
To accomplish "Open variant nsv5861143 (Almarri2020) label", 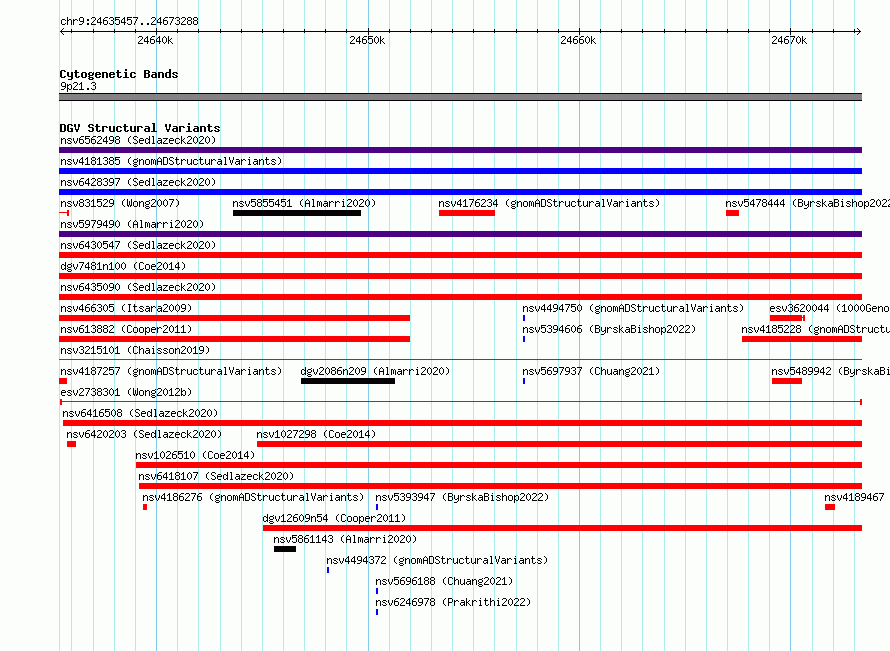I will point(345,539).
